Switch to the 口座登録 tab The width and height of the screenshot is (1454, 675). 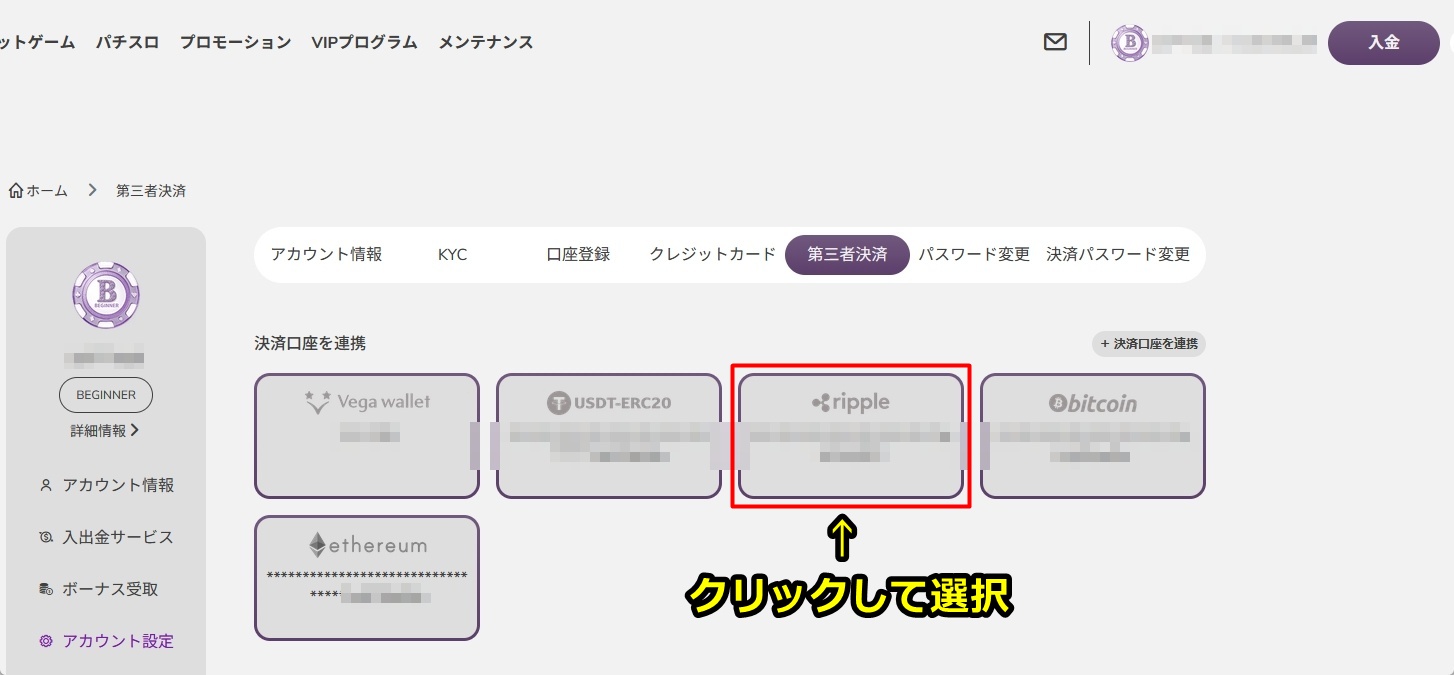click(578, 254)
